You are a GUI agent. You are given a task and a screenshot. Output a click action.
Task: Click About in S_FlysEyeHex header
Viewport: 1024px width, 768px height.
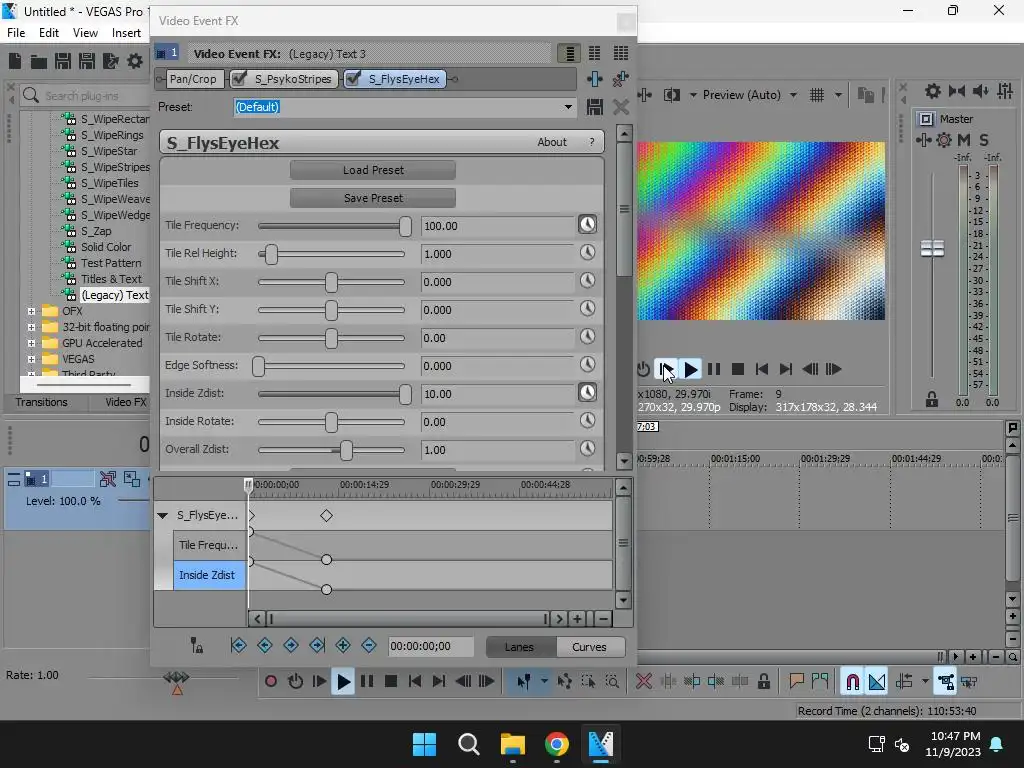552,142
